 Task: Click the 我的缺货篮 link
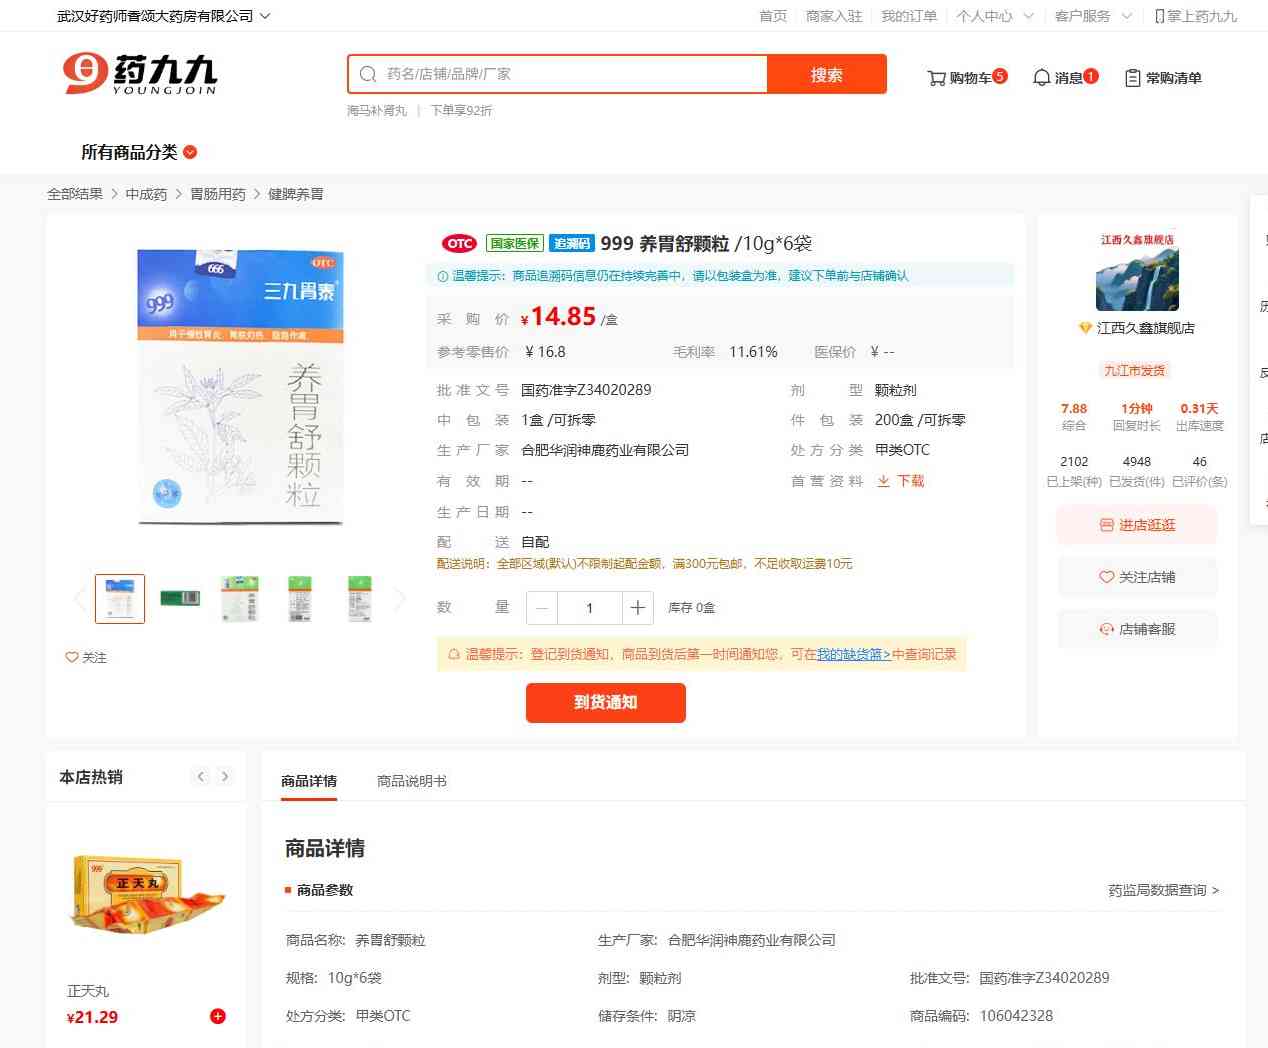(x=853, y=654)
